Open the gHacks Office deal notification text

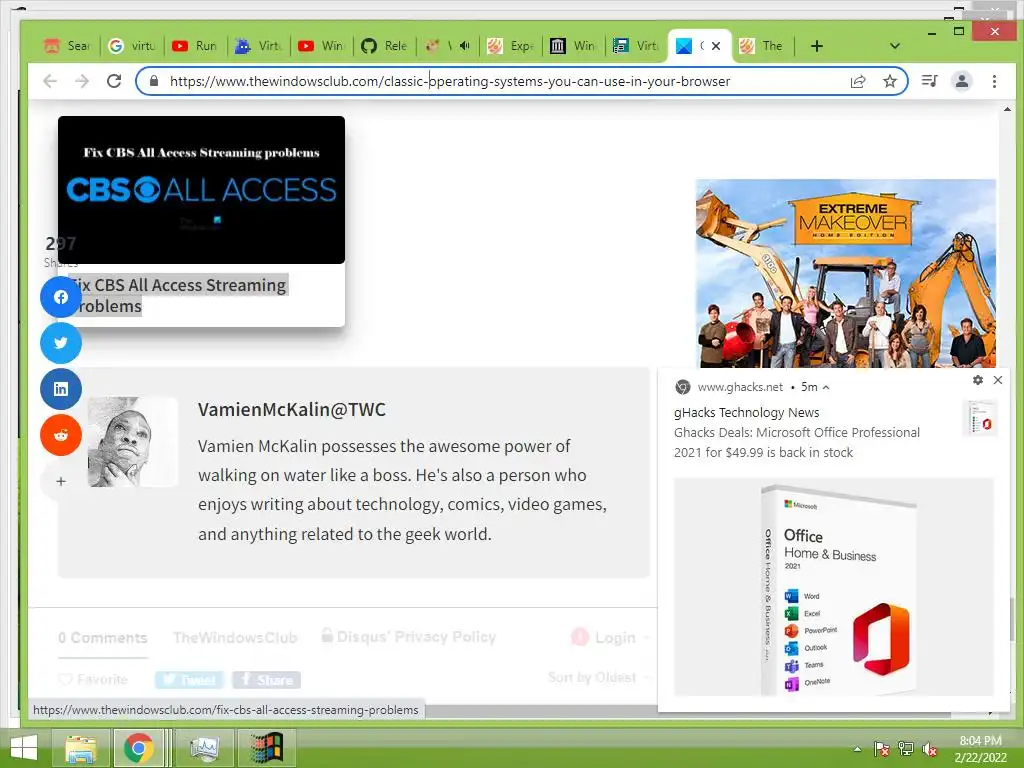797,442
